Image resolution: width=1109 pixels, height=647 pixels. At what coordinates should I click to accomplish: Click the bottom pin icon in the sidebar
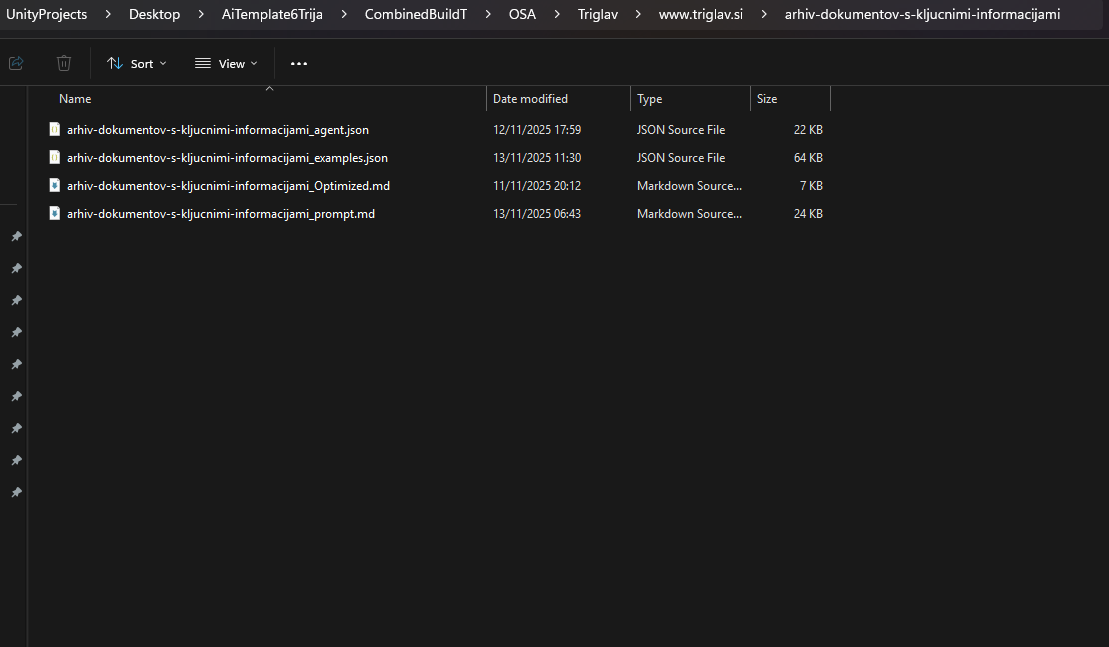[16, 491]
